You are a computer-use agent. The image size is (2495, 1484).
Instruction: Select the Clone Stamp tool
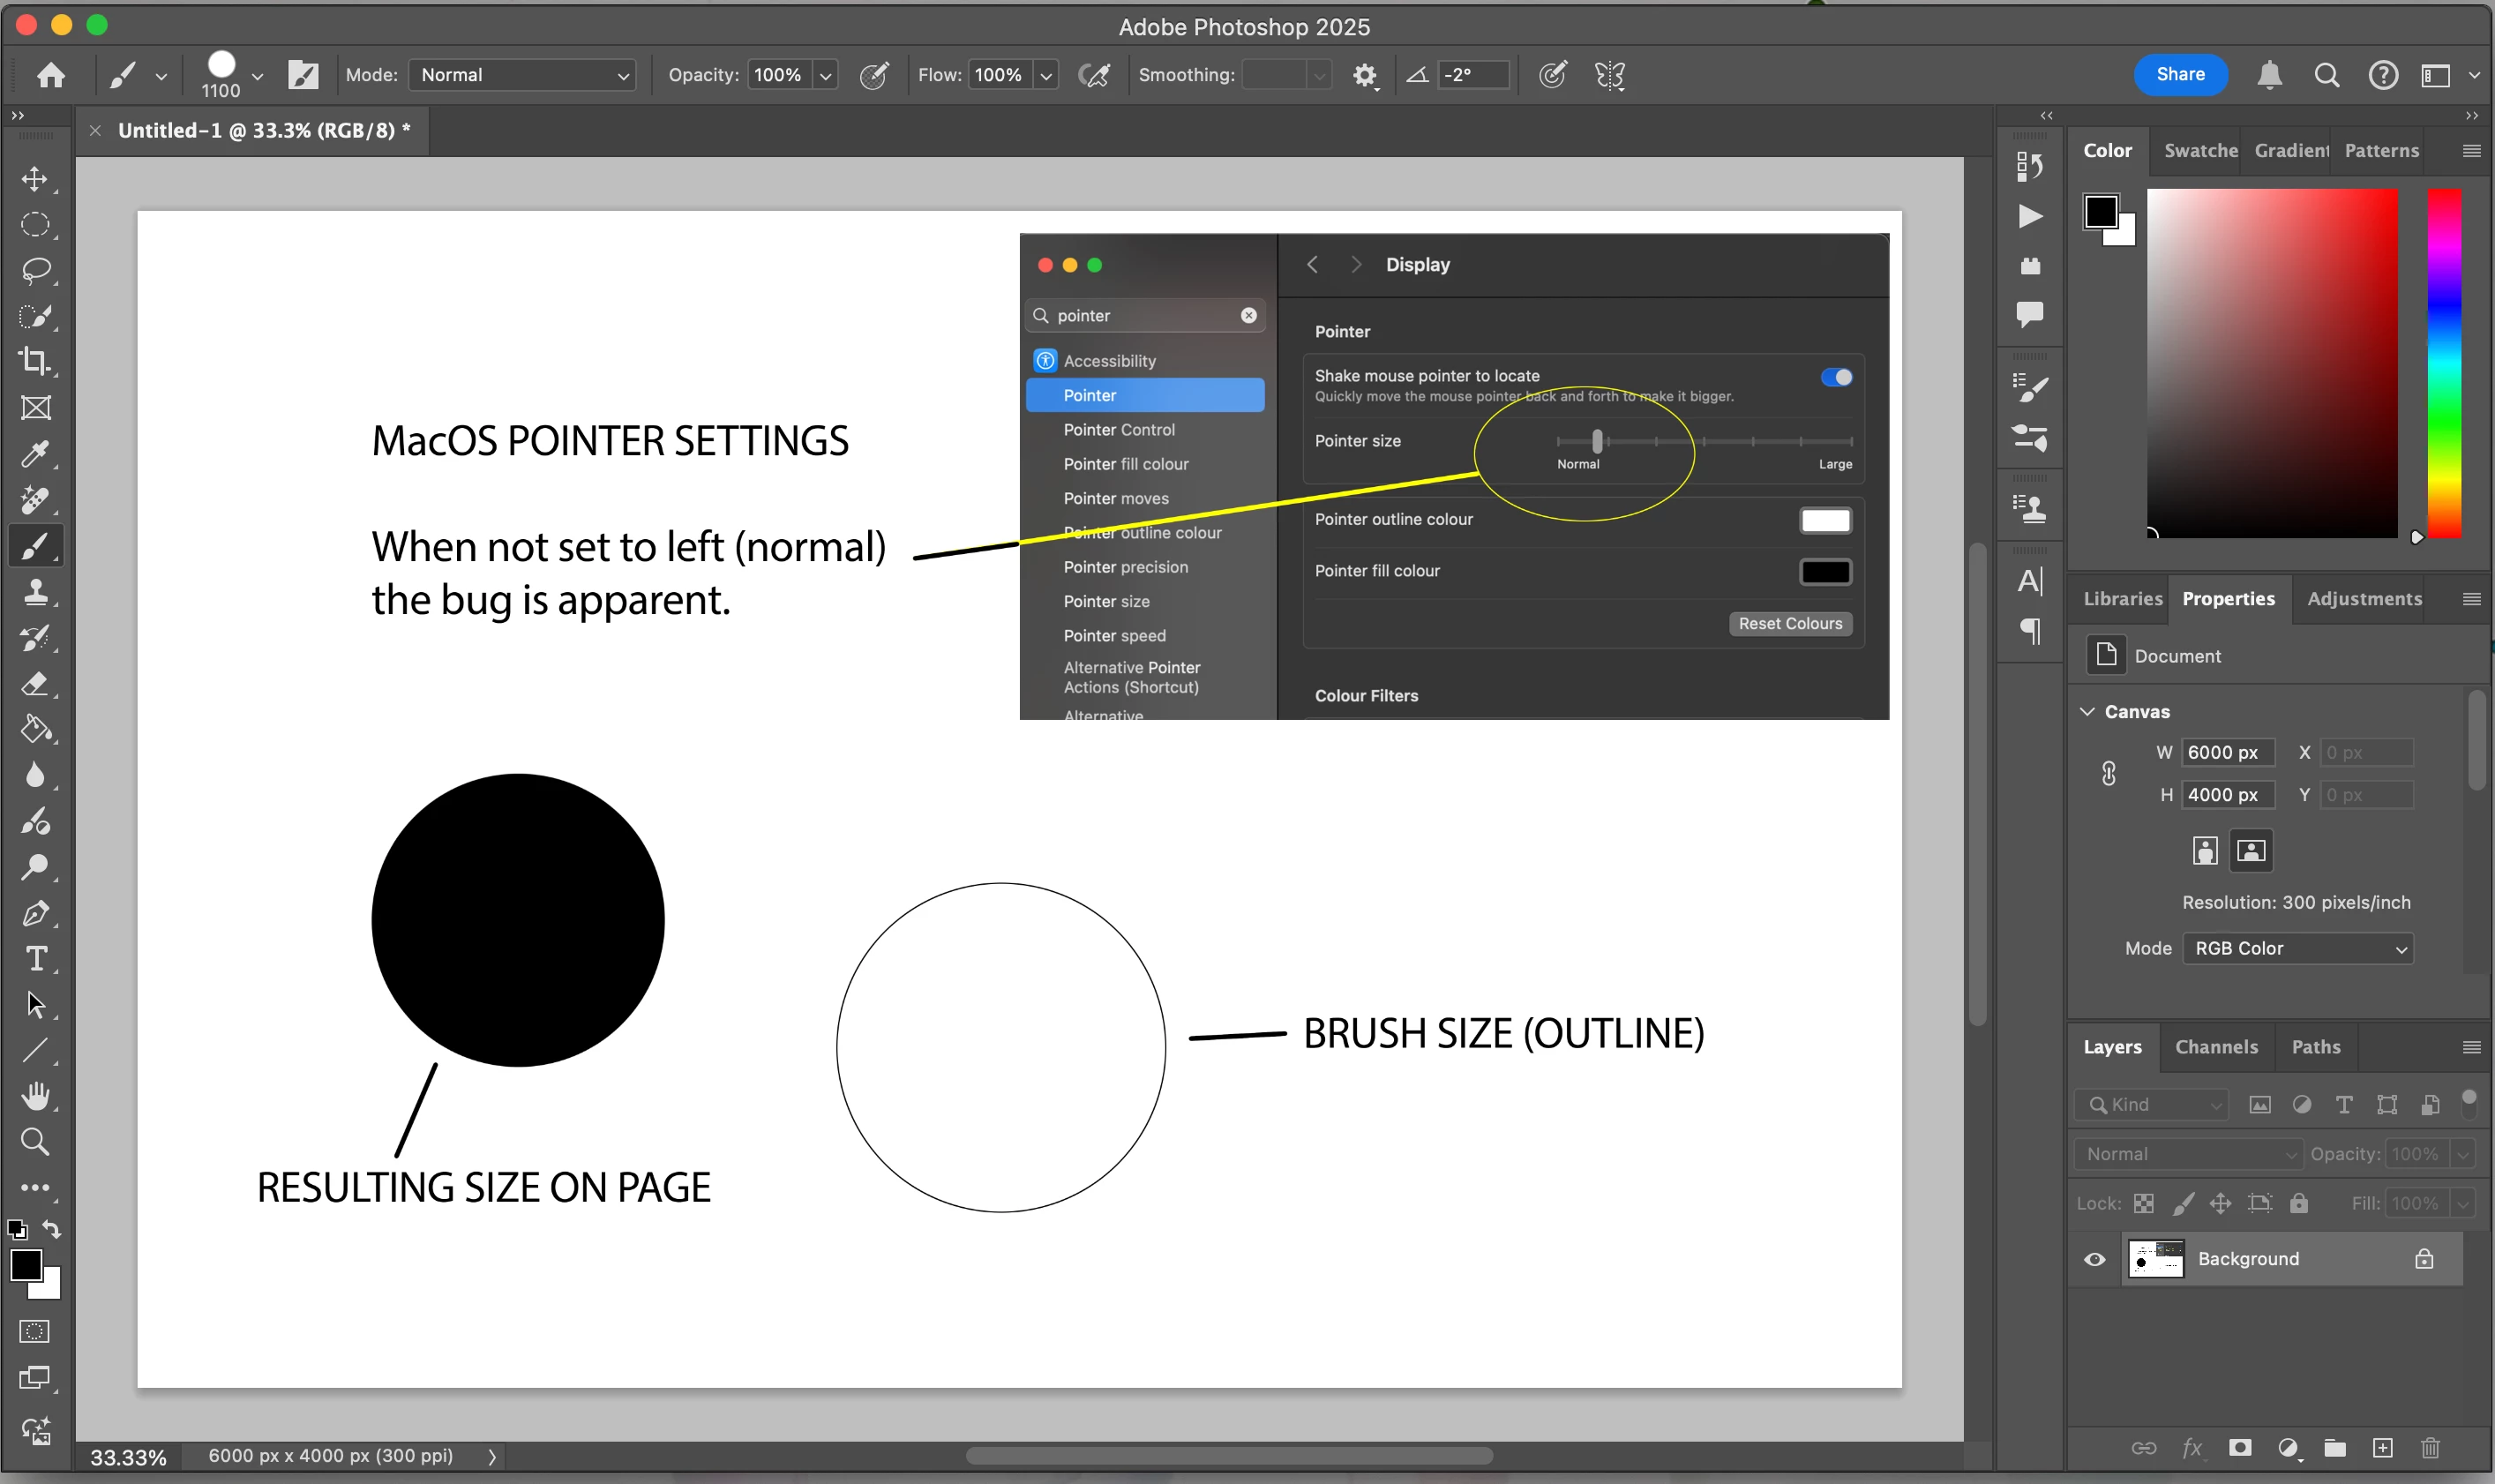point(35,592)
